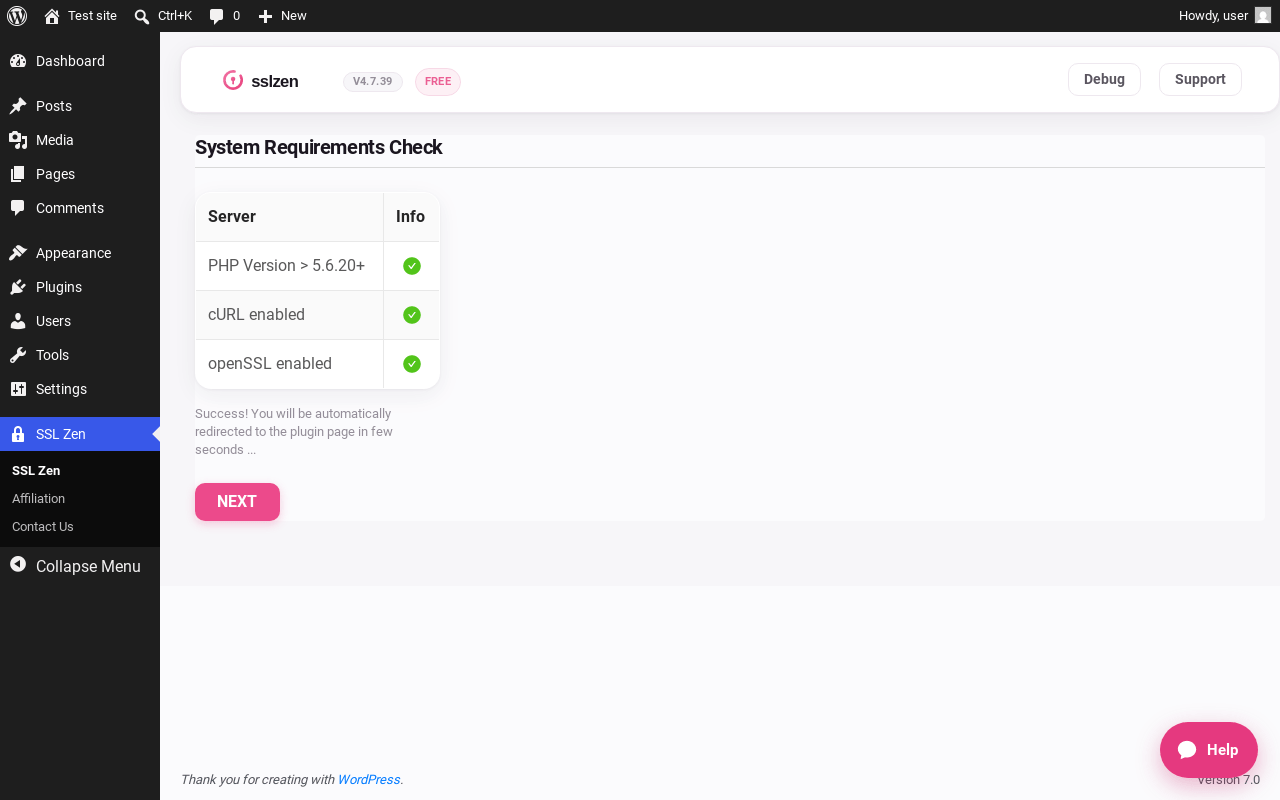Screen dimensions: 1280x800
Task: Click the PHP Version green checkmark
Action: (412, 266)
